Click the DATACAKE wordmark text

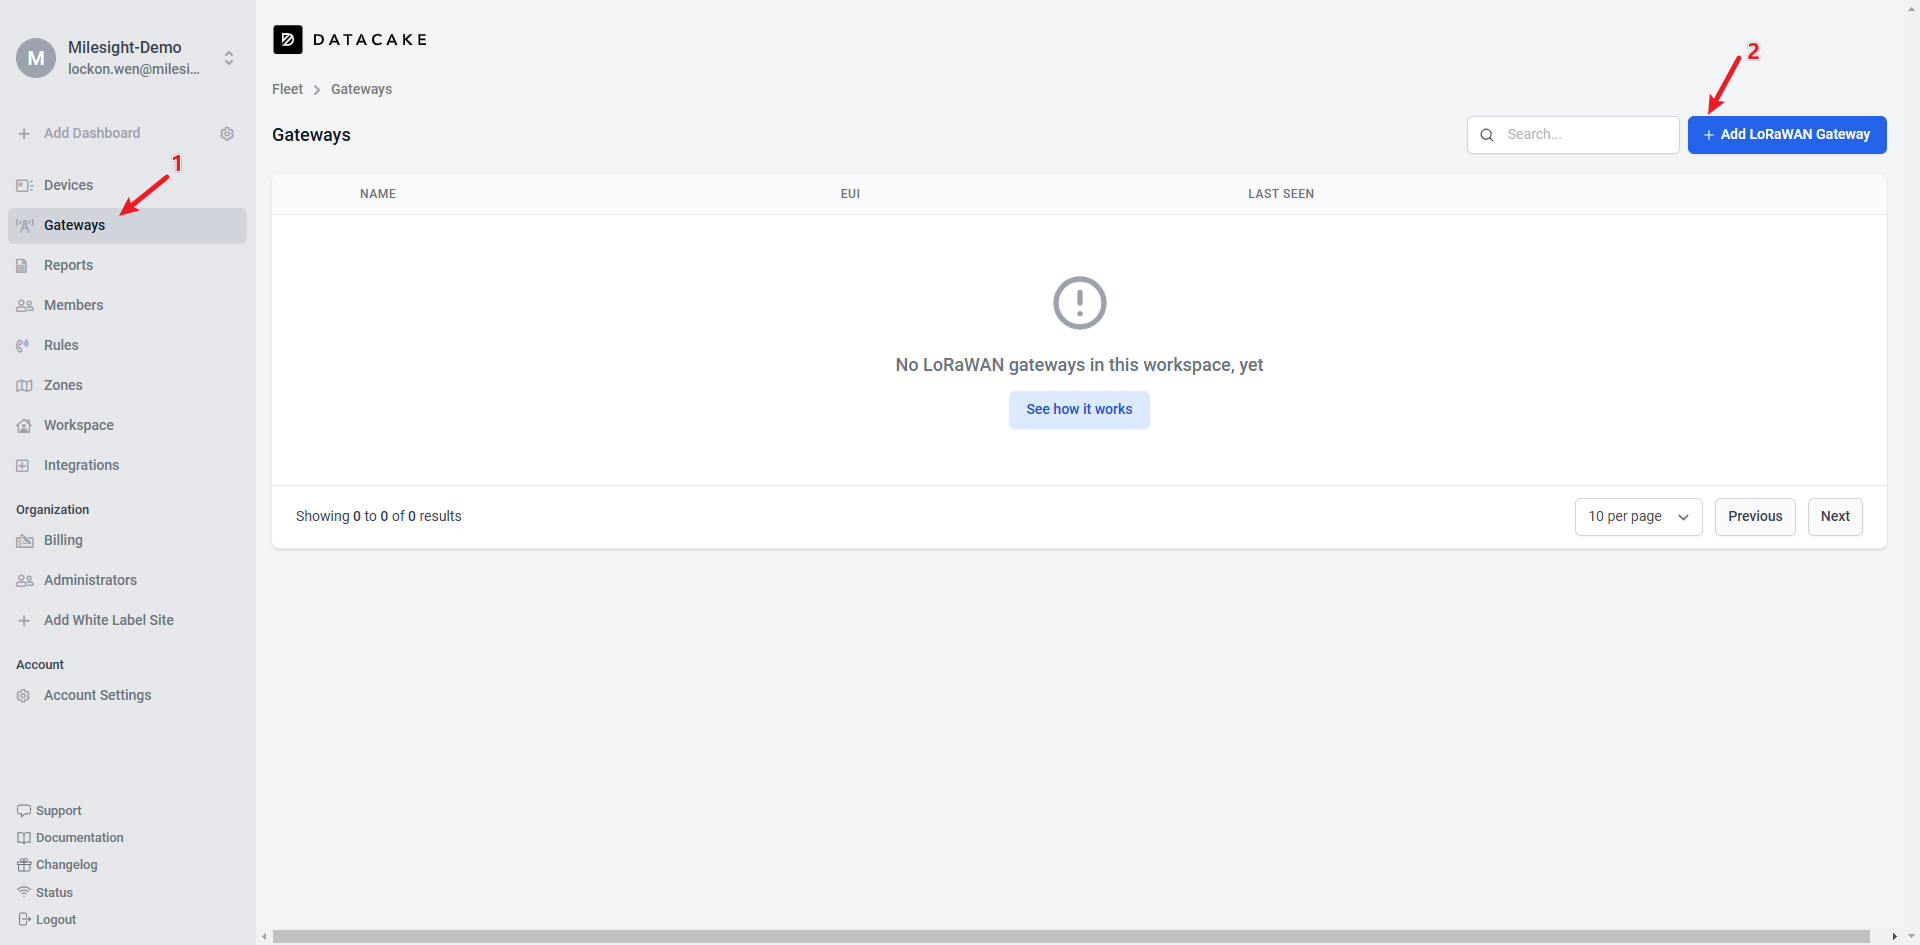click(370, 40)
